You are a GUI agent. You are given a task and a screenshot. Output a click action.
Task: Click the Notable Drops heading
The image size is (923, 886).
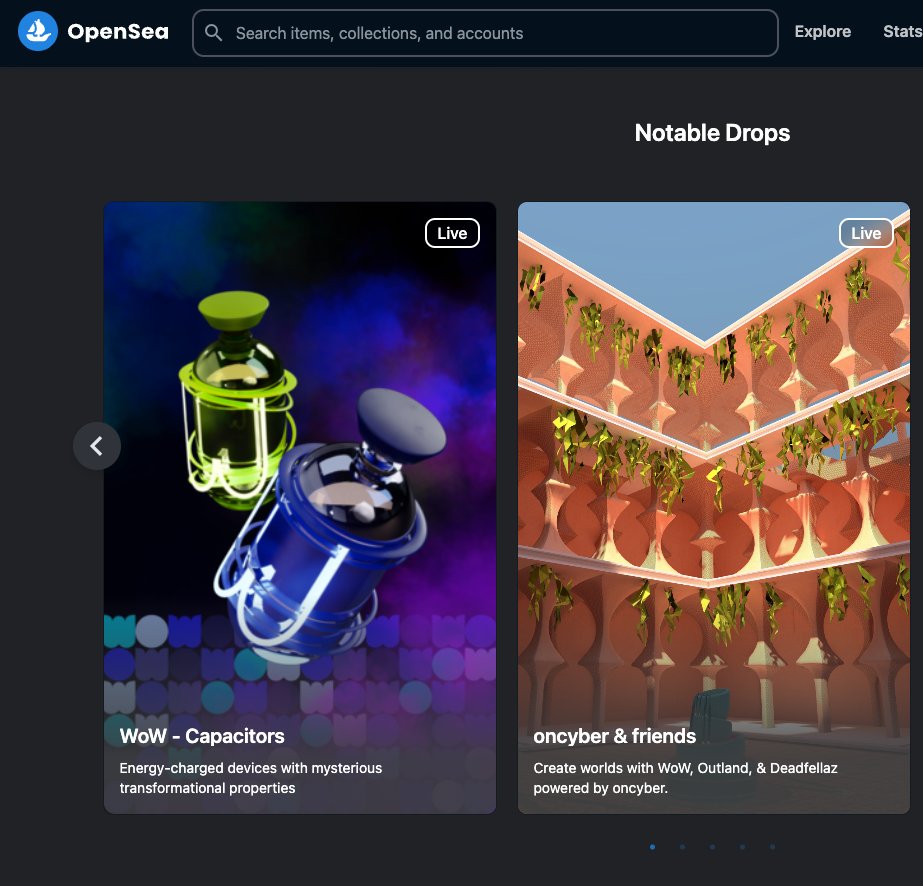click(712, 133)
